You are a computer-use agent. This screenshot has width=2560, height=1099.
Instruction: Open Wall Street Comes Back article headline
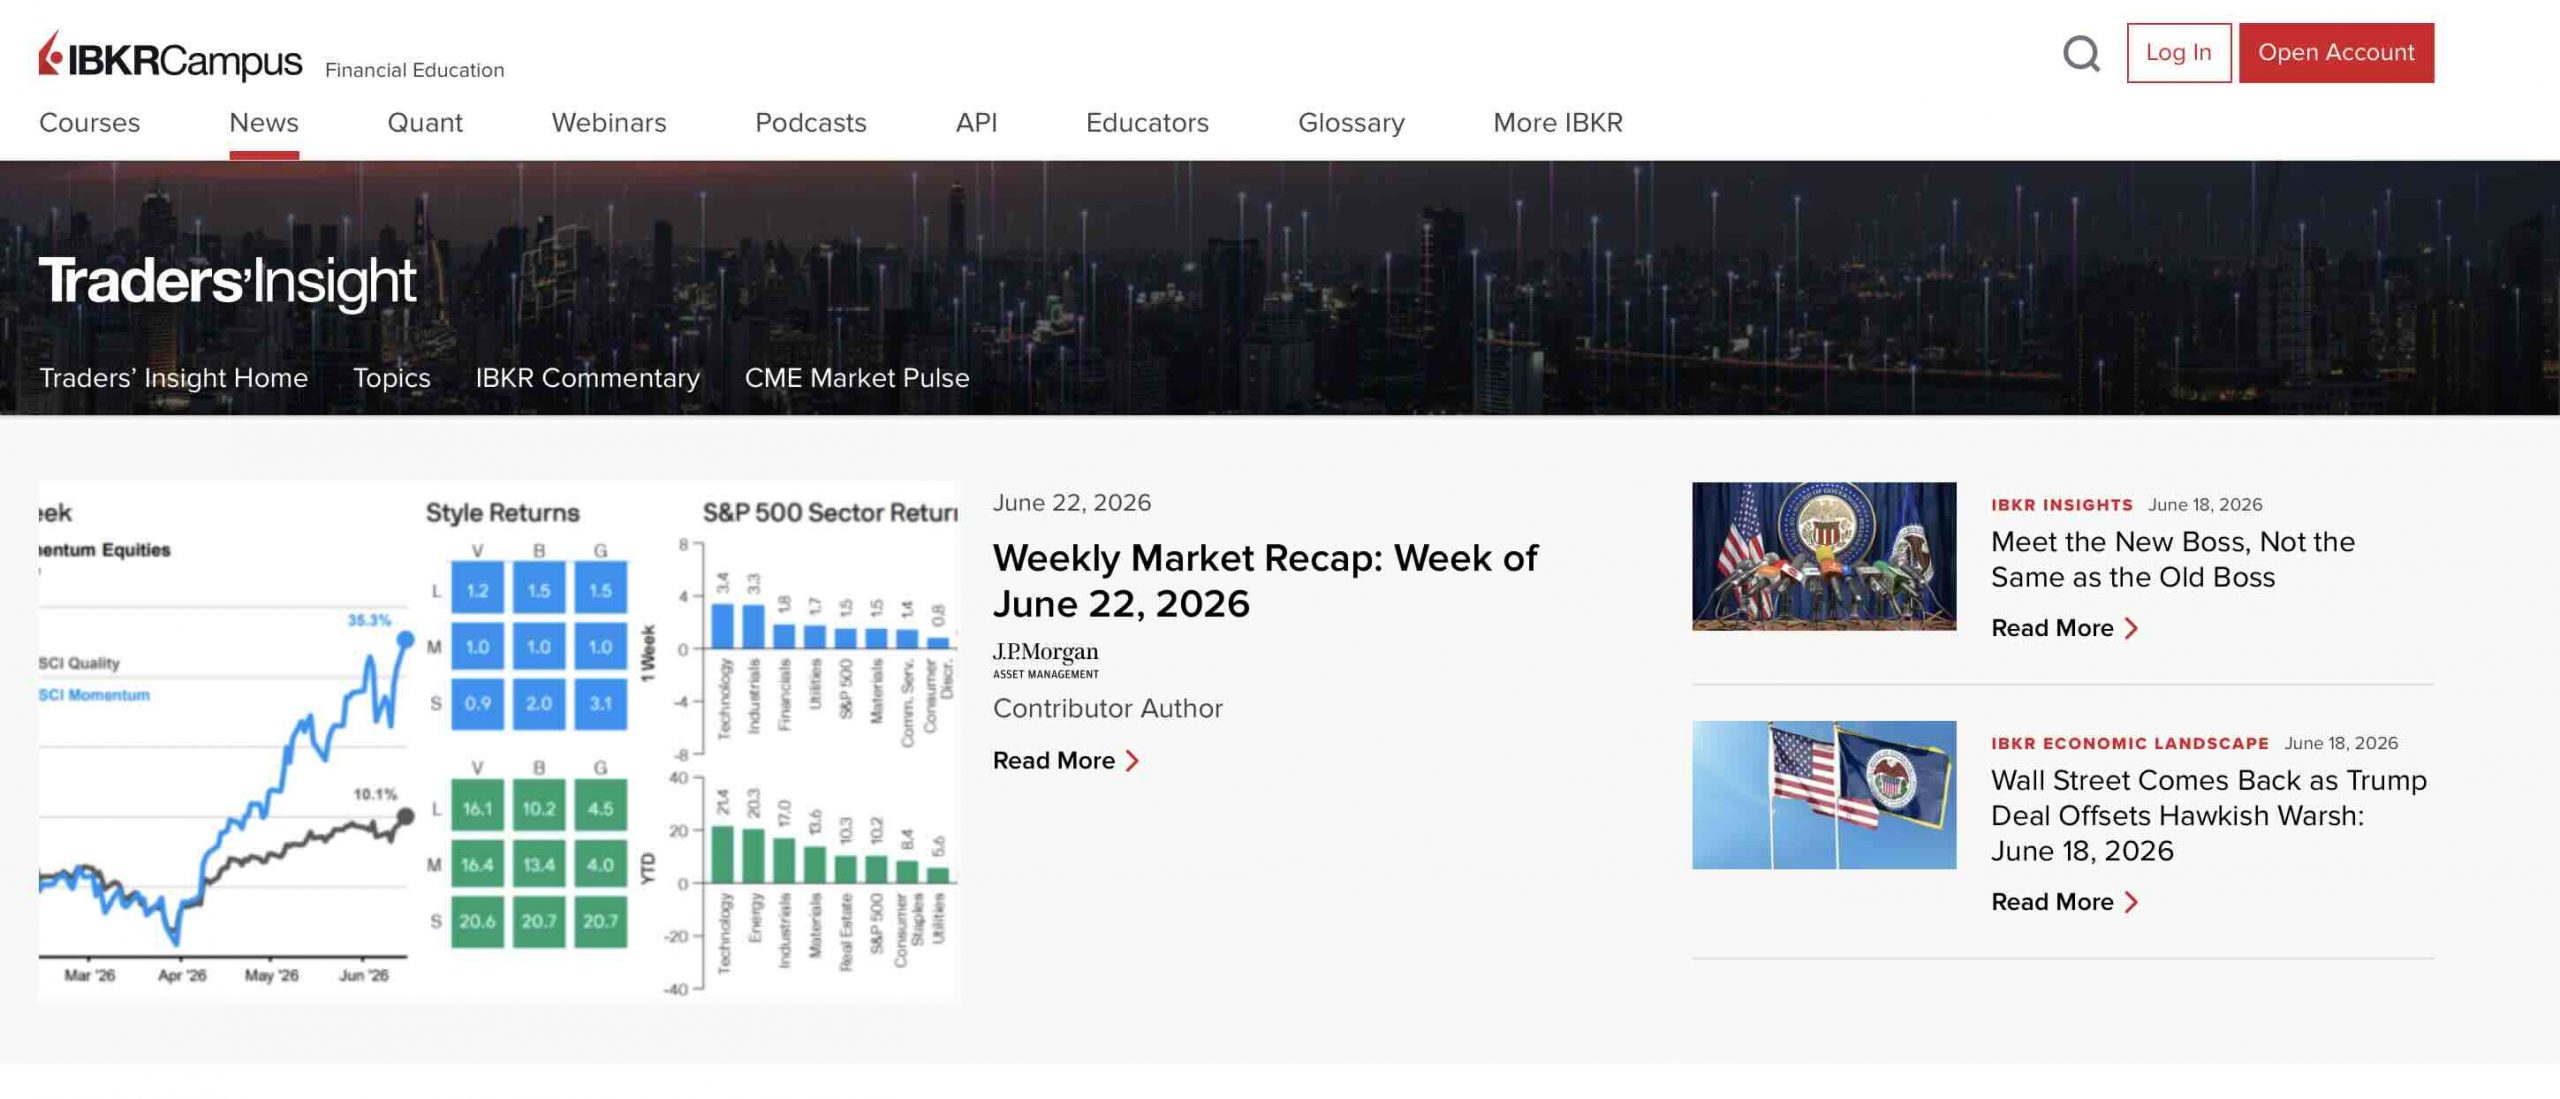pyautogui.click(x=2209, y=815)
